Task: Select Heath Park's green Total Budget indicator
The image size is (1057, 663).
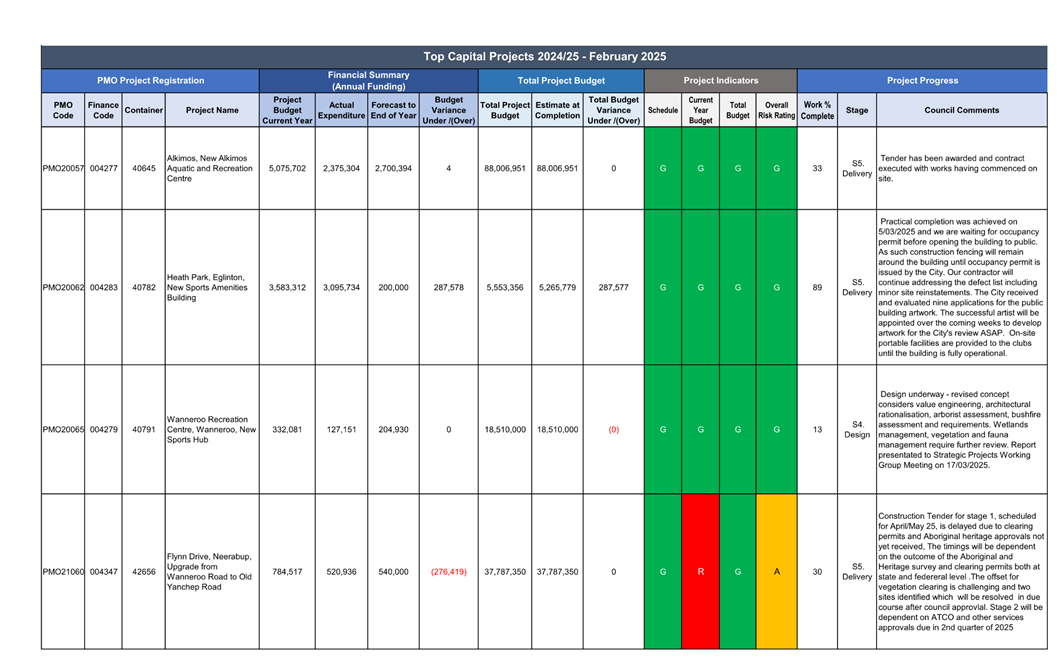Action: 738,287
